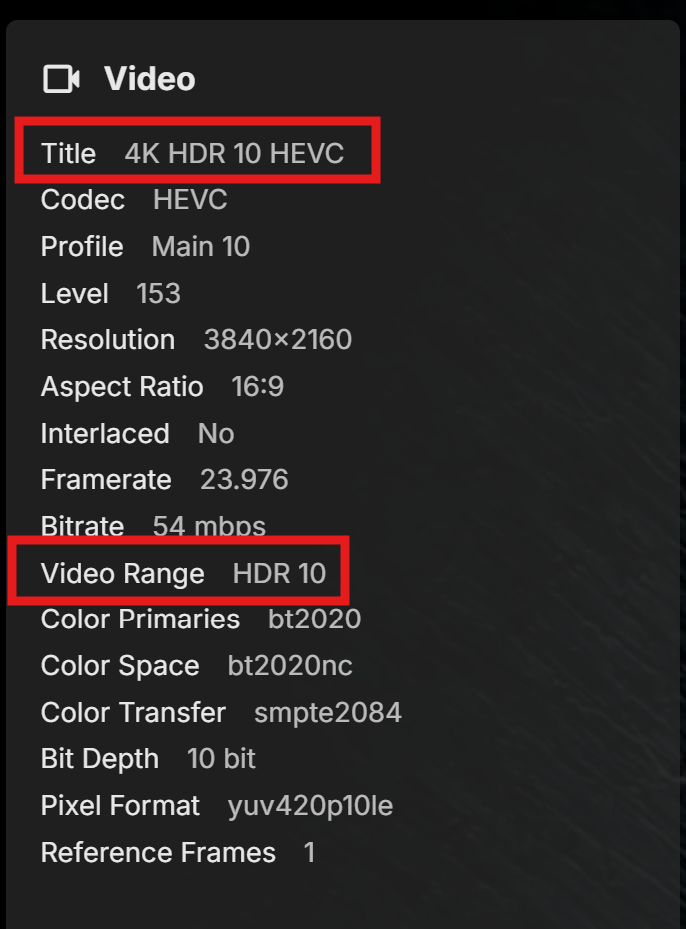Image resolution: width=686 pixels, height=929 pixels.
Task: Click the Title field label
Action: pyautogui.click(x=68, y=153)
